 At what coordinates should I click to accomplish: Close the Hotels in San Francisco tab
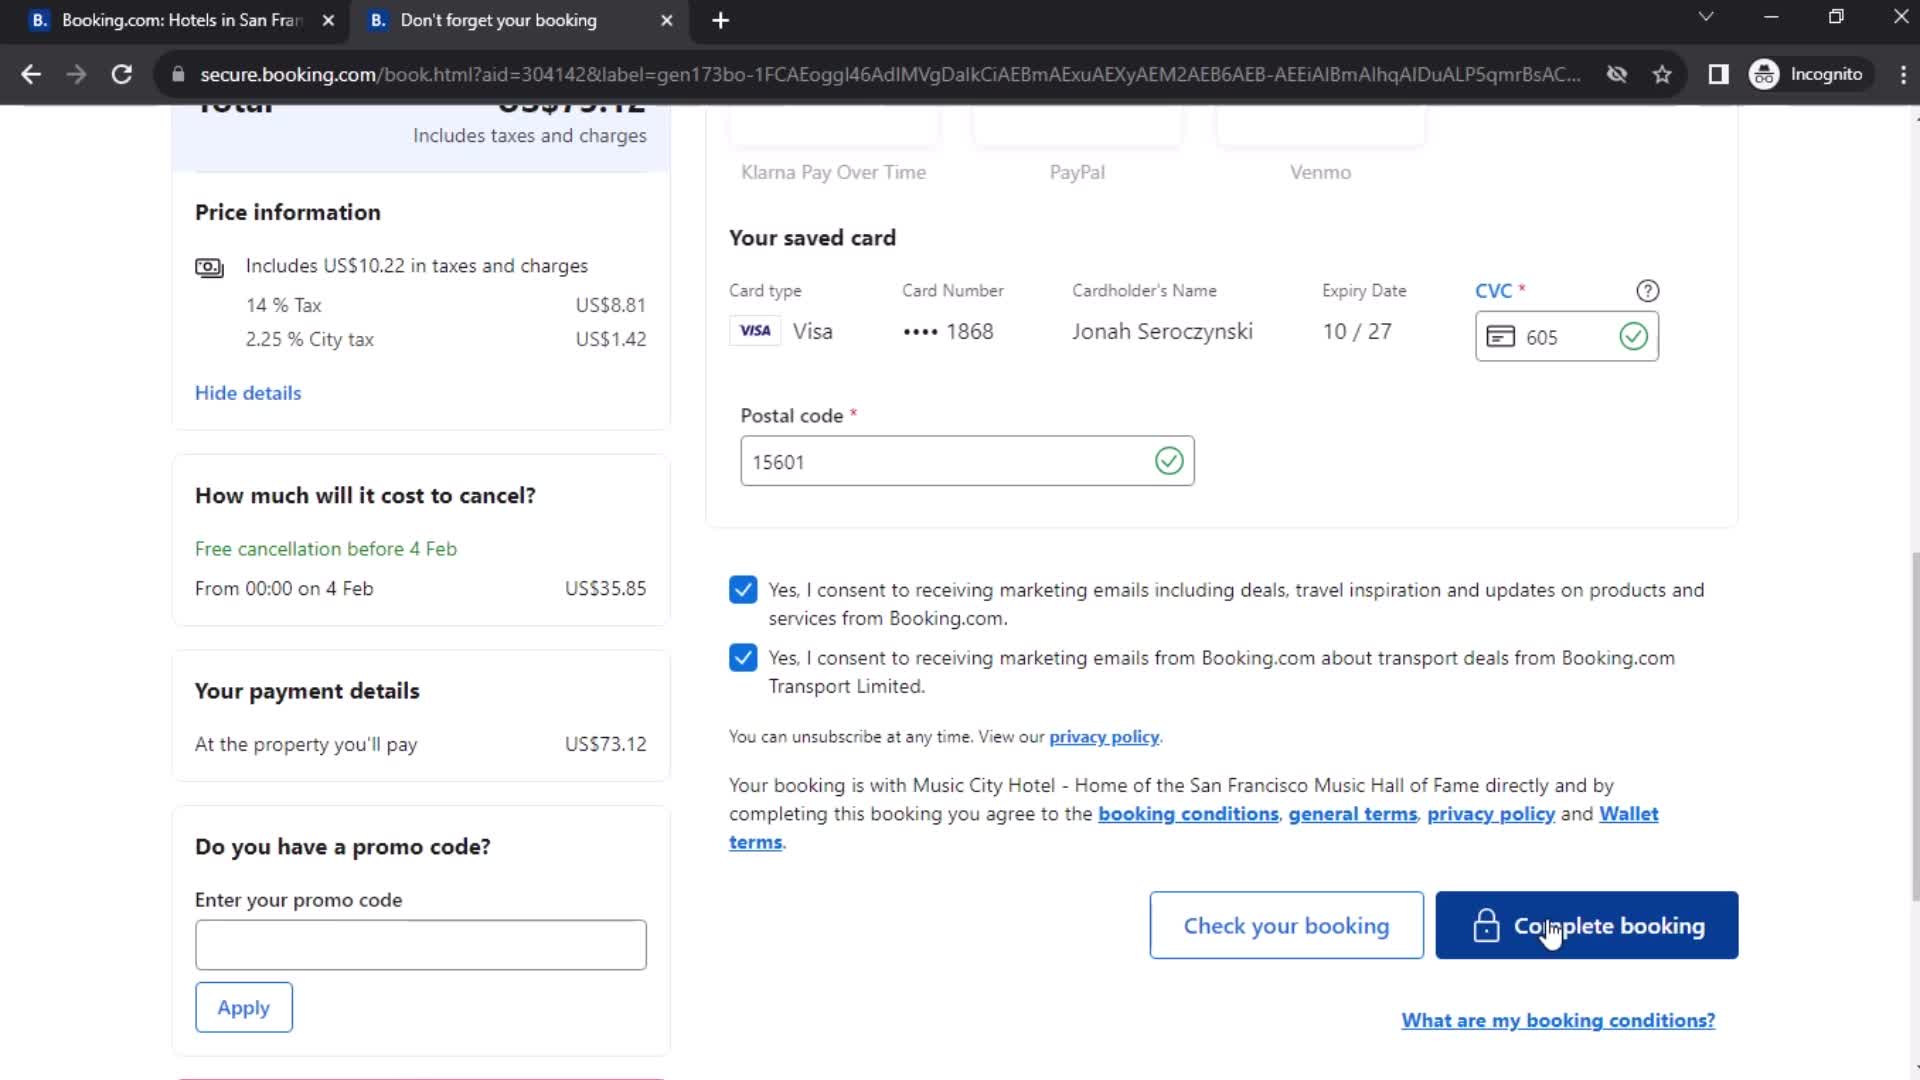pos(328,20)
